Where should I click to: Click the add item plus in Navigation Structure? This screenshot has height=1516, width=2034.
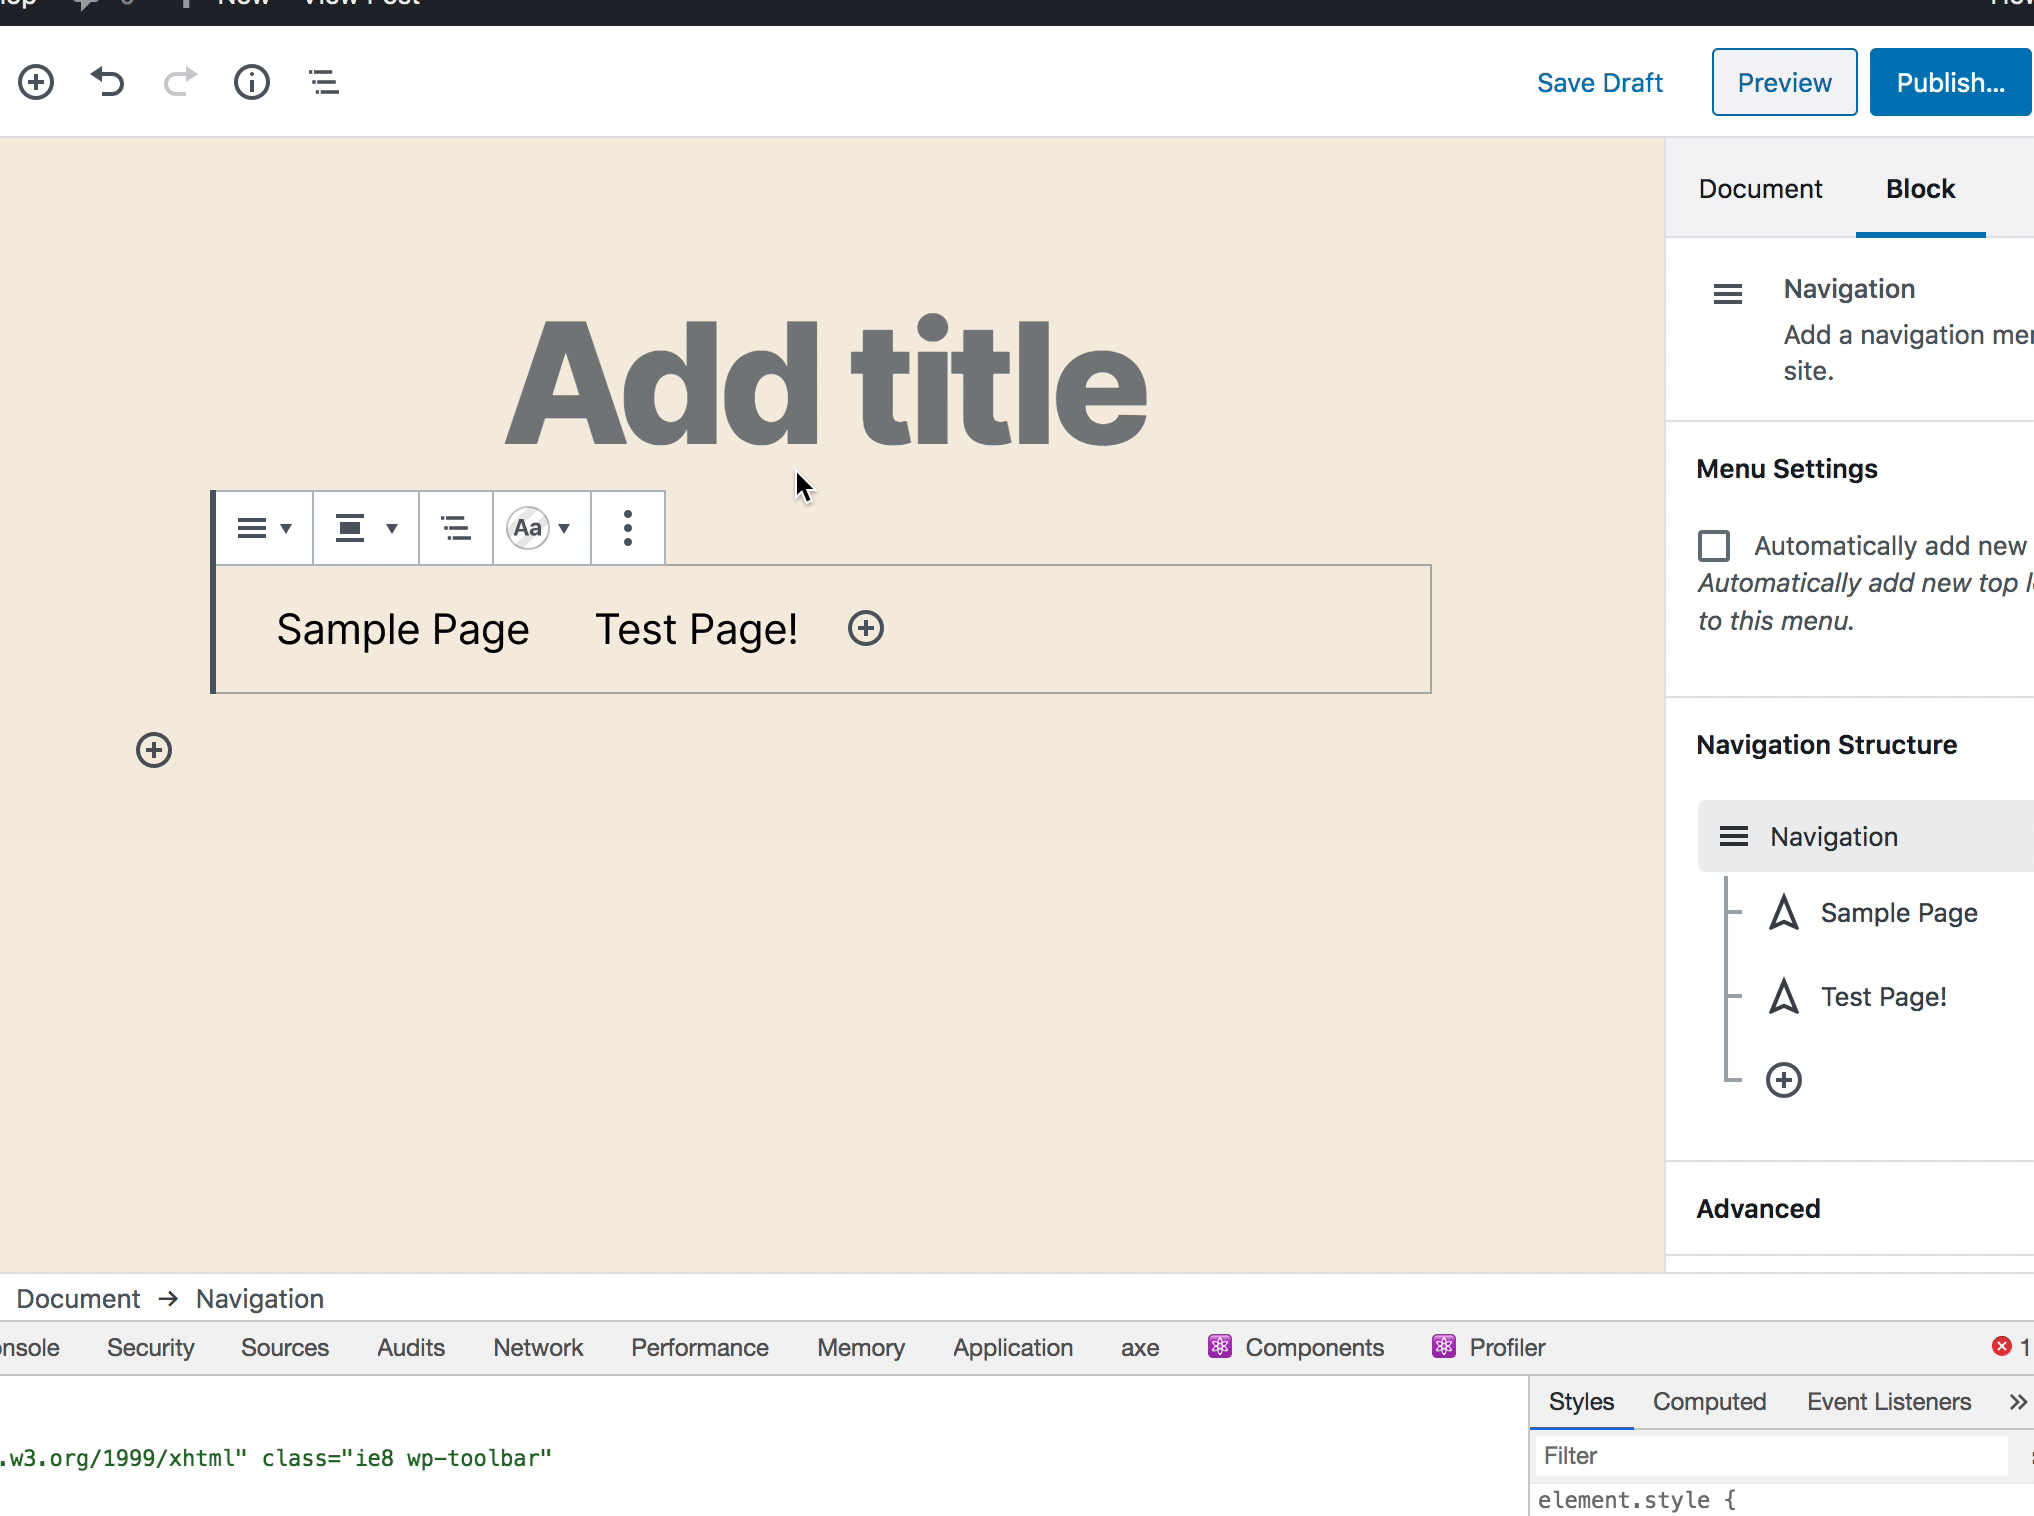tap(1784, 1079)
